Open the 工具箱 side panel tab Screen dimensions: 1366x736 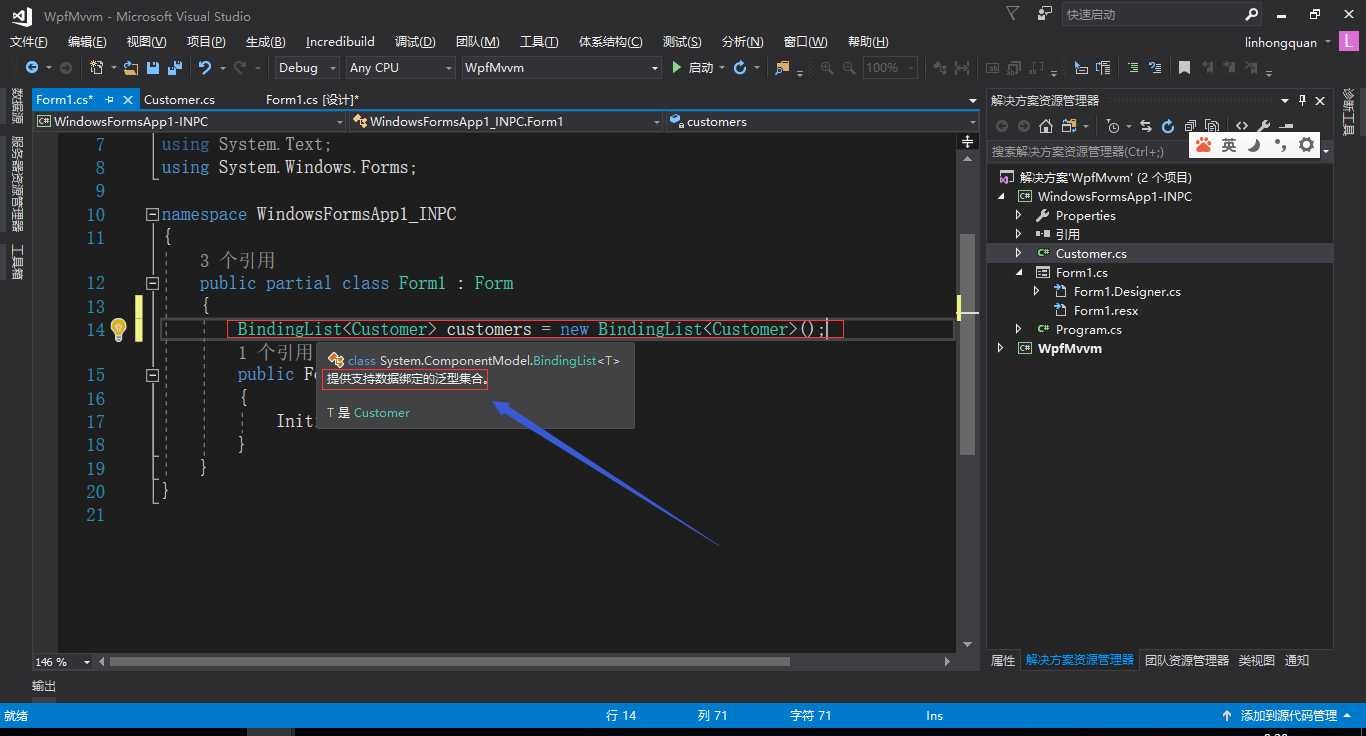(17, 262)
